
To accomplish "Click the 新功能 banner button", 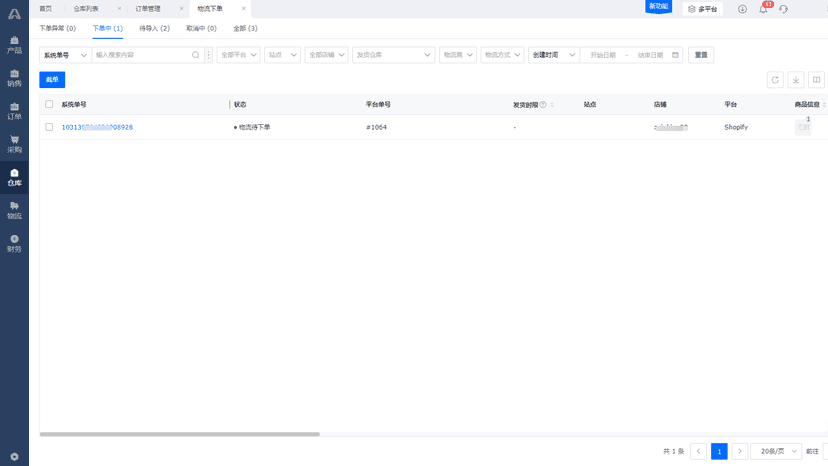I will [658, 6].
